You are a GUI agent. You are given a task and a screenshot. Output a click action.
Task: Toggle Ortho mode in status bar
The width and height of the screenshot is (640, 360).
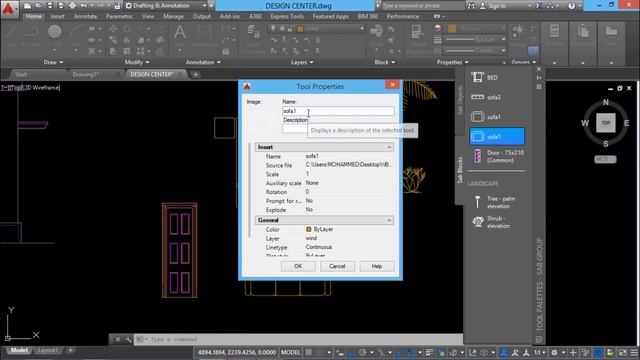(x=351, y=352)
